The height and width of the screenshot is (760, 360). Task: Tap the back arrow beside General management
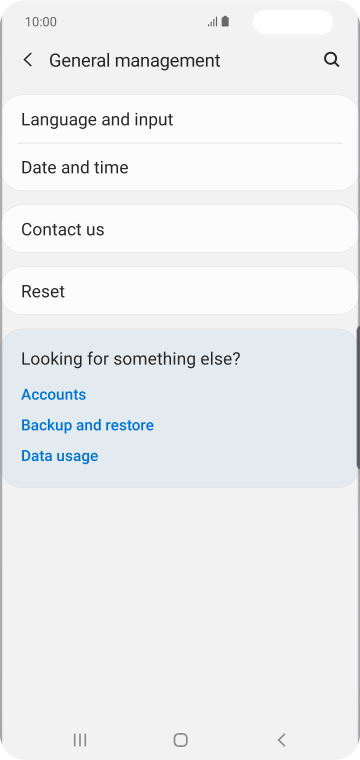[28, 60]
